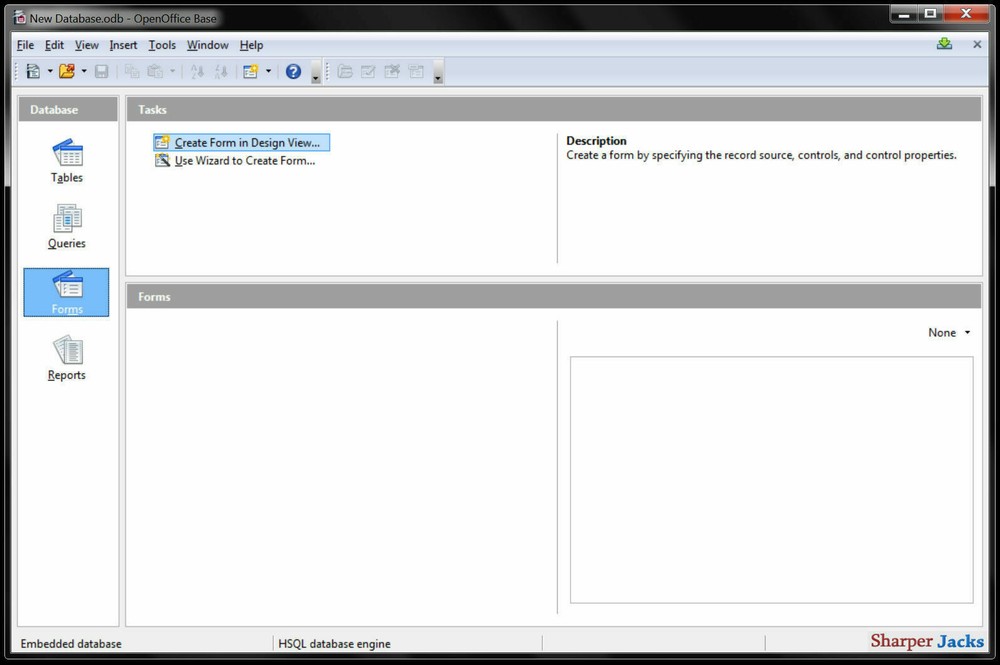
Task: Click the Save toolbar icon
Action: point(102,71)
